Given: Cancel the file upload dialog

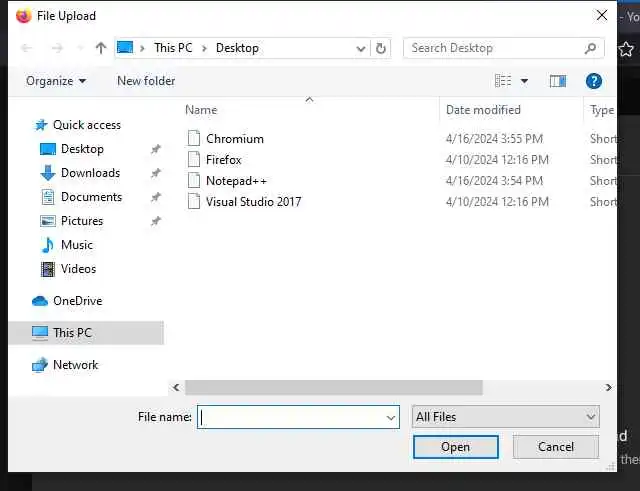Looking at the screenshot, I should [556, 447].
